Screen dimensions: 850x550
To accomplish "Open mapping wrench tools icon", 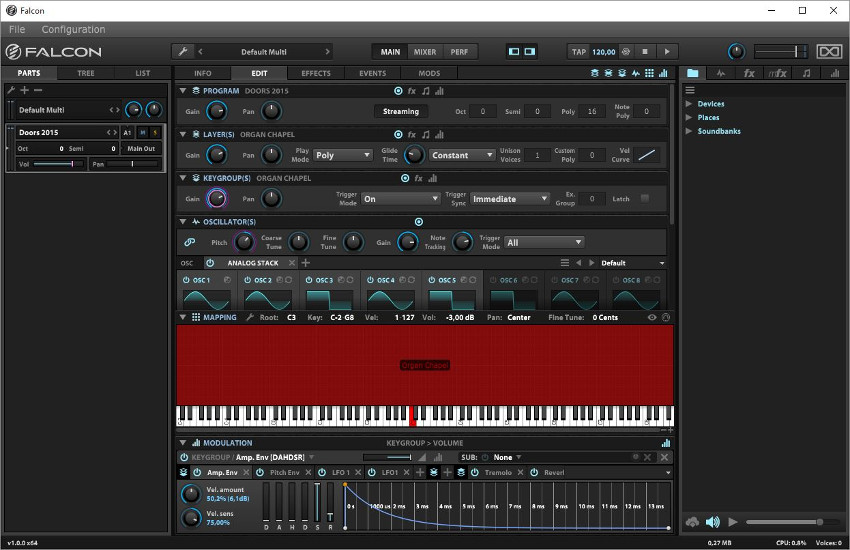I will [x=249, y=317].
